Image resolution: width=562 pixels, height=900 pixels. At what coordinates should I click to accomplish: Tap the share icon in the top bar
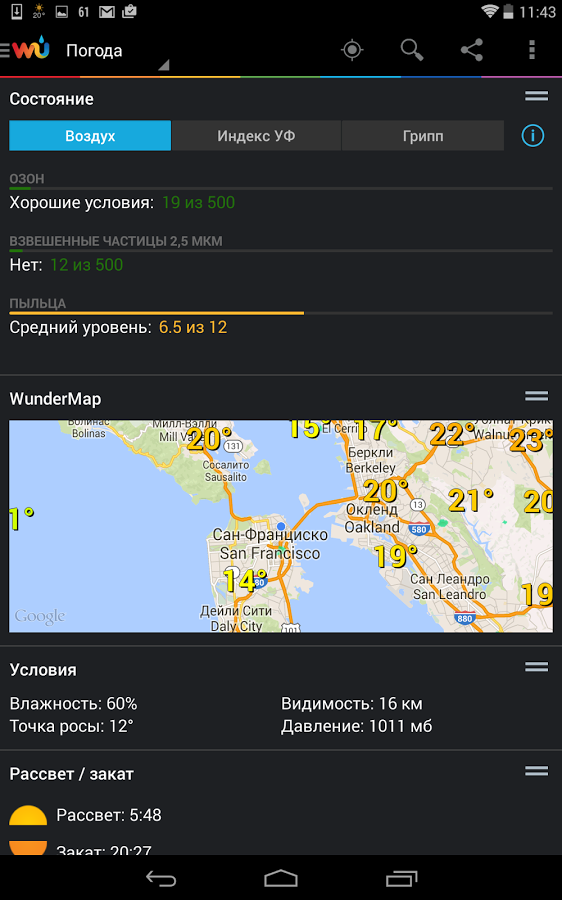(x=472, y=50)
